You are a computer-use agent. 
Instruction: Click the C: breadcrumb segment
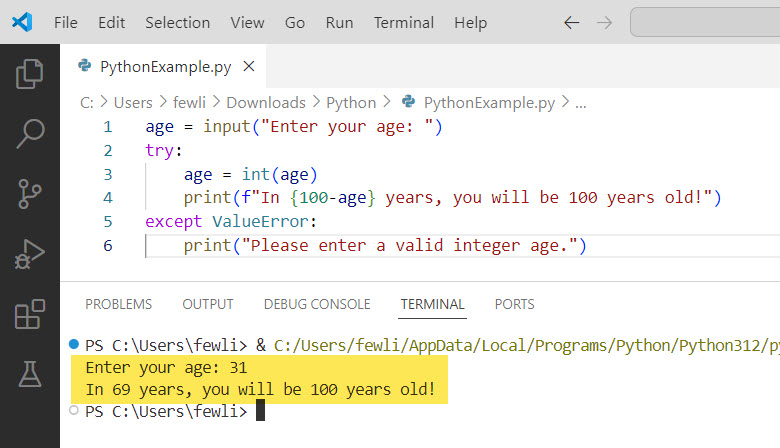coord(87,102)
